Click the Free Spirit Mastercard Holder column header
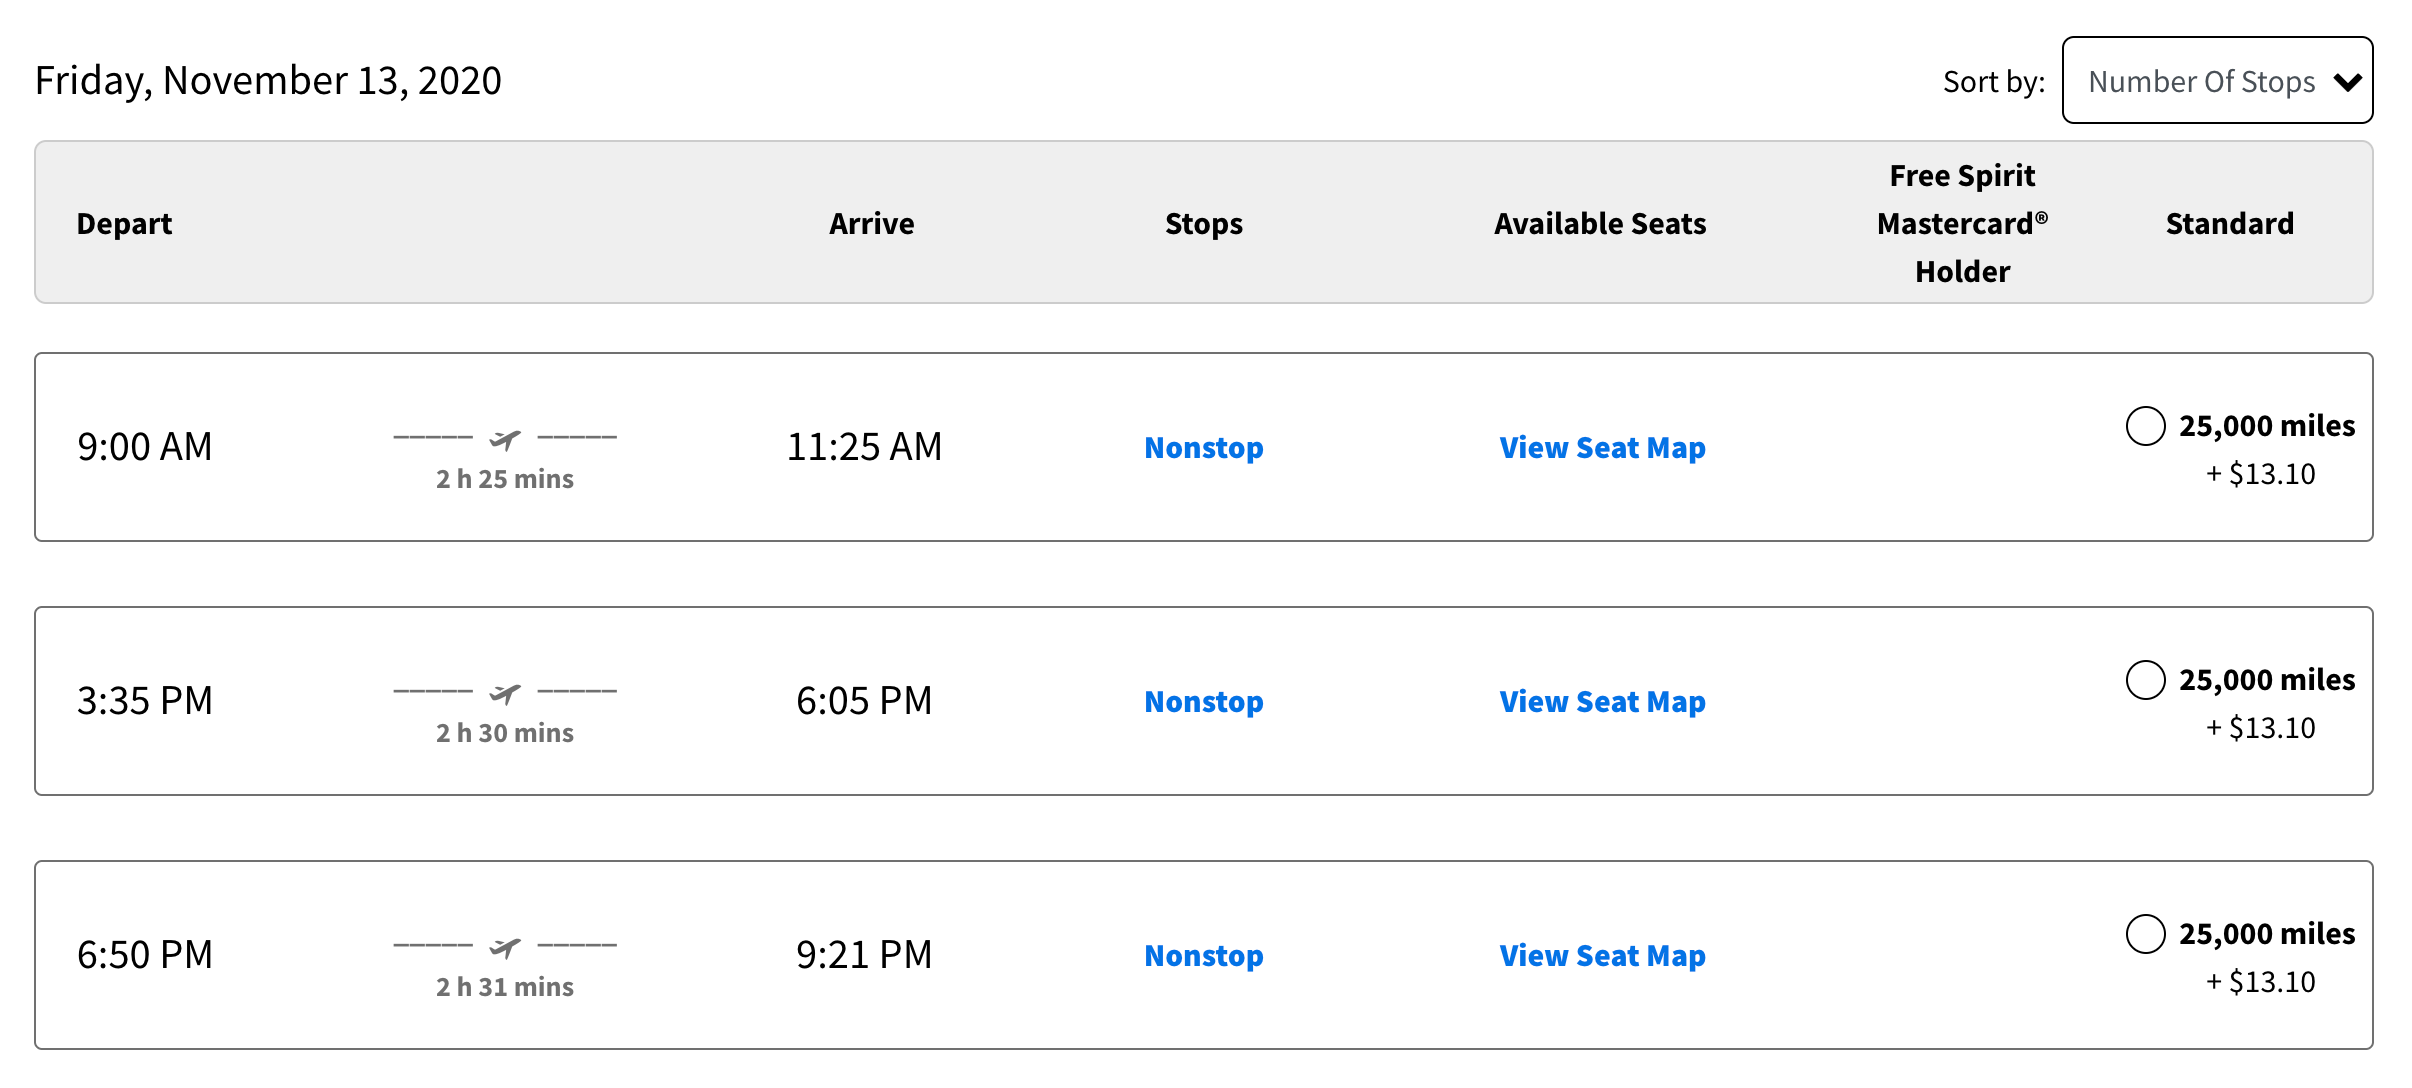This screenshot has width=2412, height=1088. tap(1960, 222)
